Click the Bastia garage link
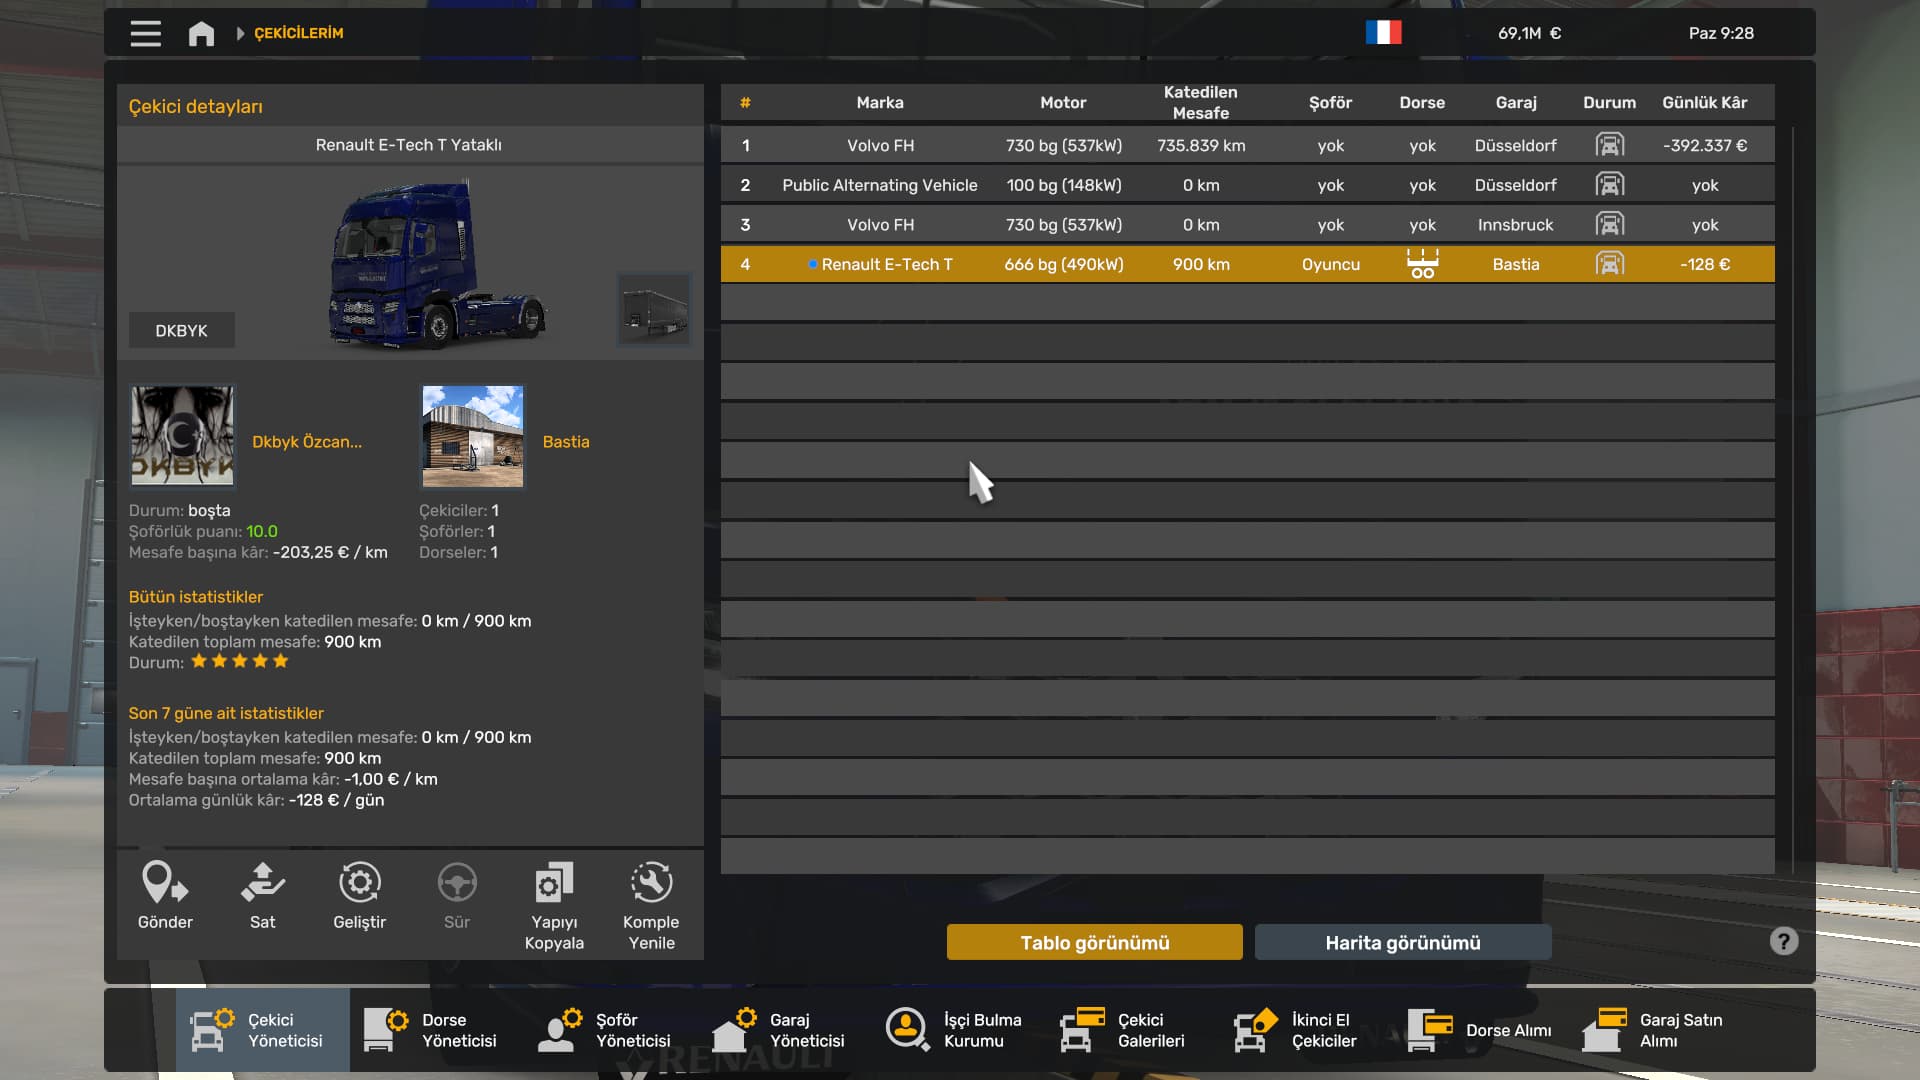 pos(565,441)
